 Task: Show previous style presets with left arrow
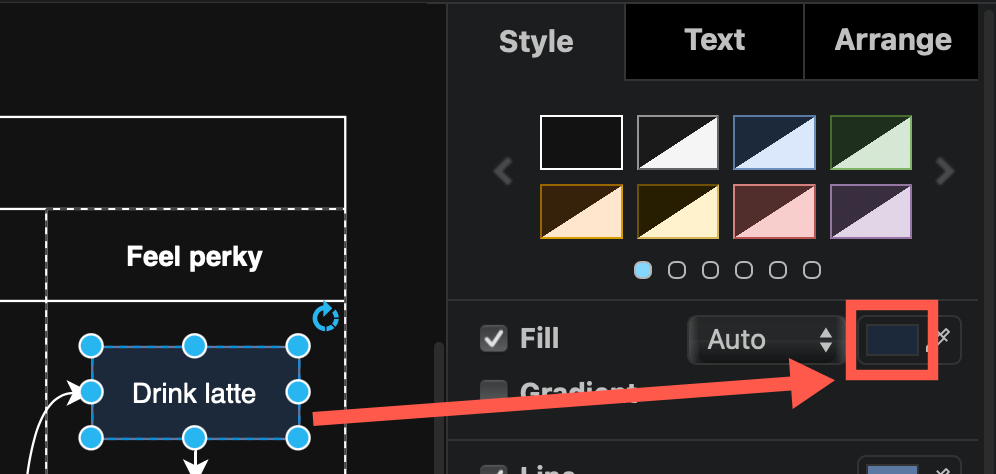tap(505, 172)
